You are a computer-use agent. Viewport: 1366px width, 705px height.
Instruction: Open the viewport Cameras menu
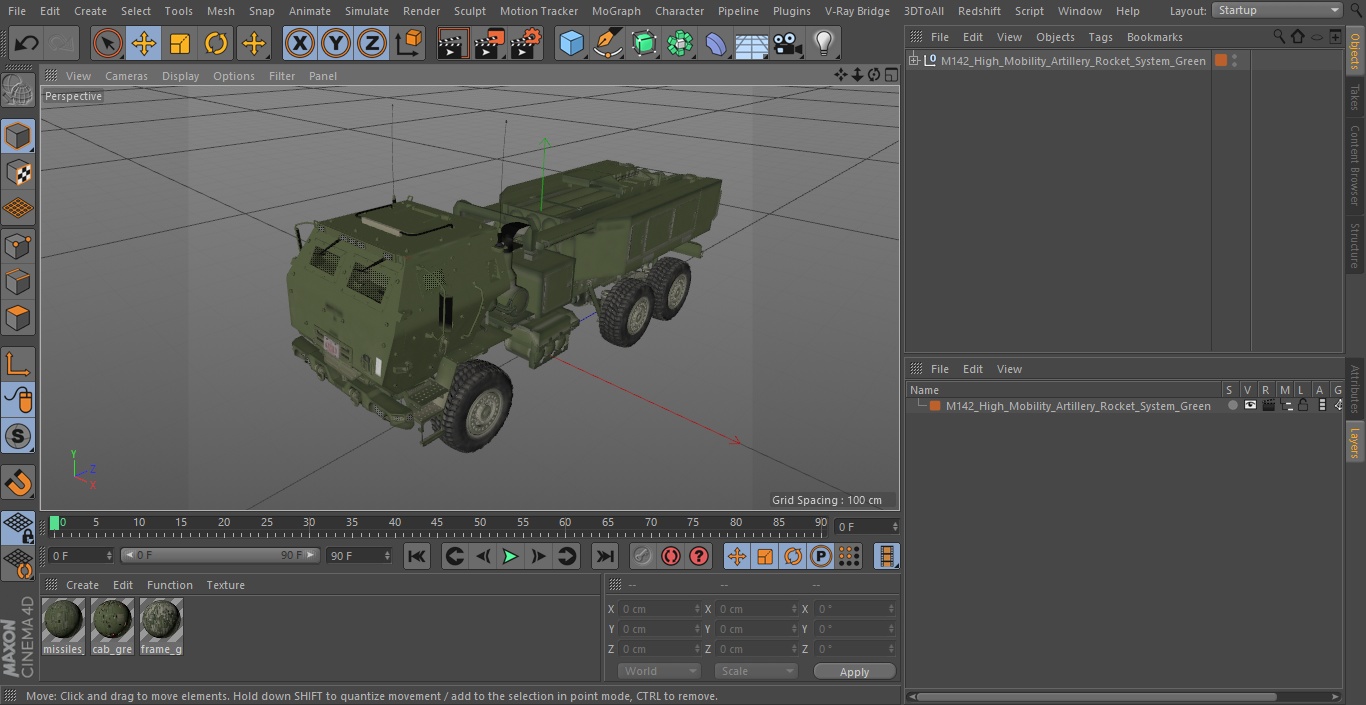[x=126, y=76]
